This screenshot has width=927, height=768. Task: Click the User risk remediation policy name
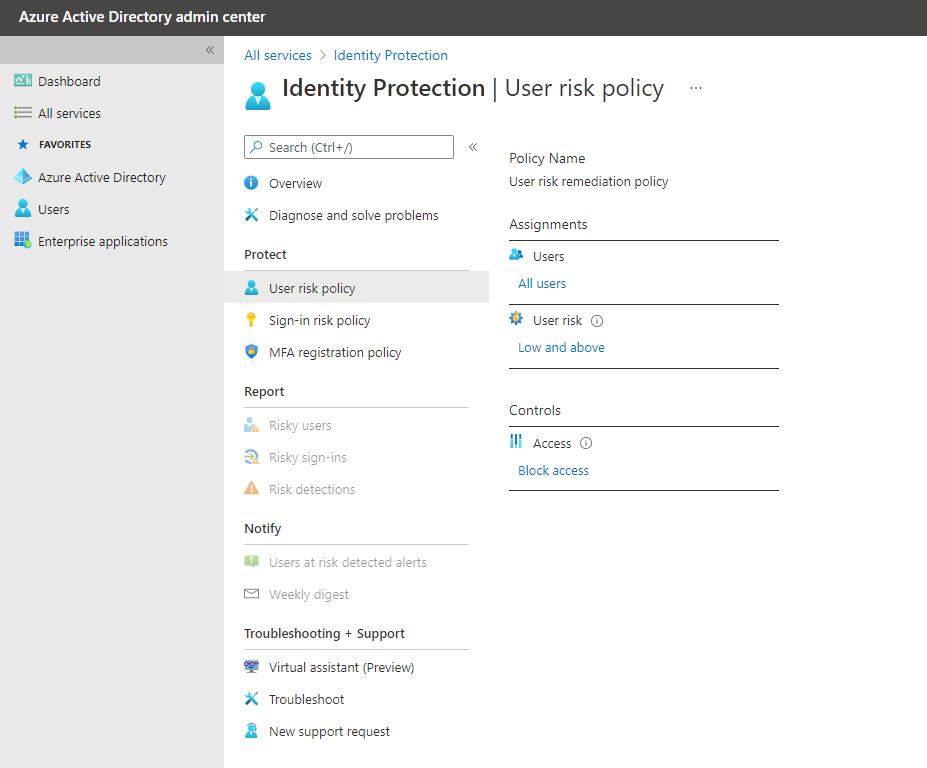(x=589, y=182)
